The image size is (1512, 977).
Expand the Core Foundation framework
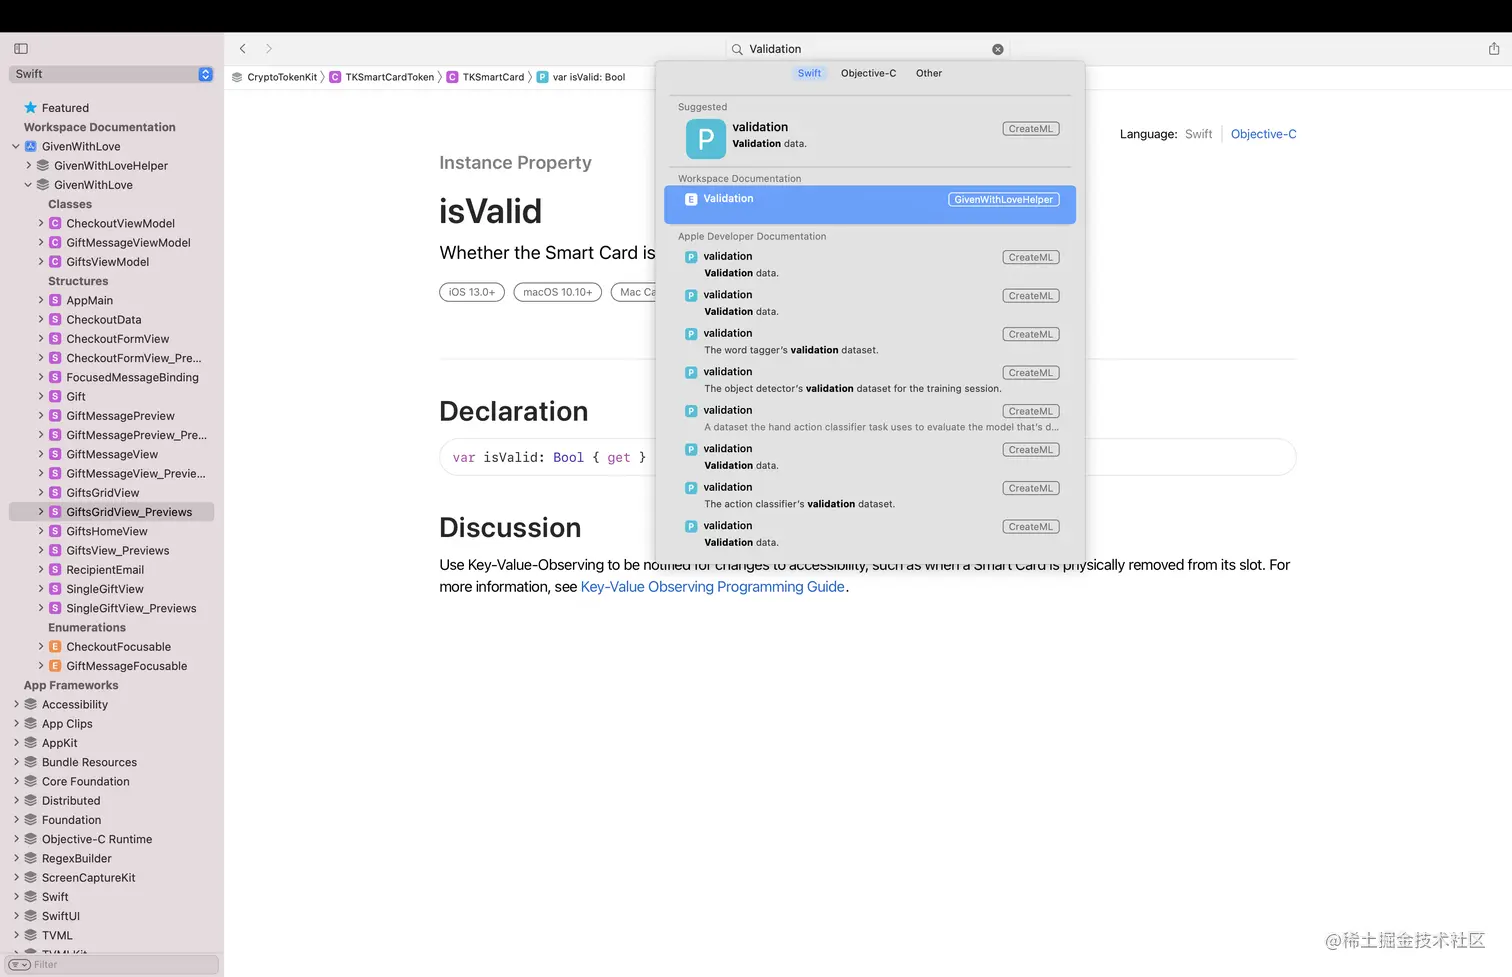[16, 782]
